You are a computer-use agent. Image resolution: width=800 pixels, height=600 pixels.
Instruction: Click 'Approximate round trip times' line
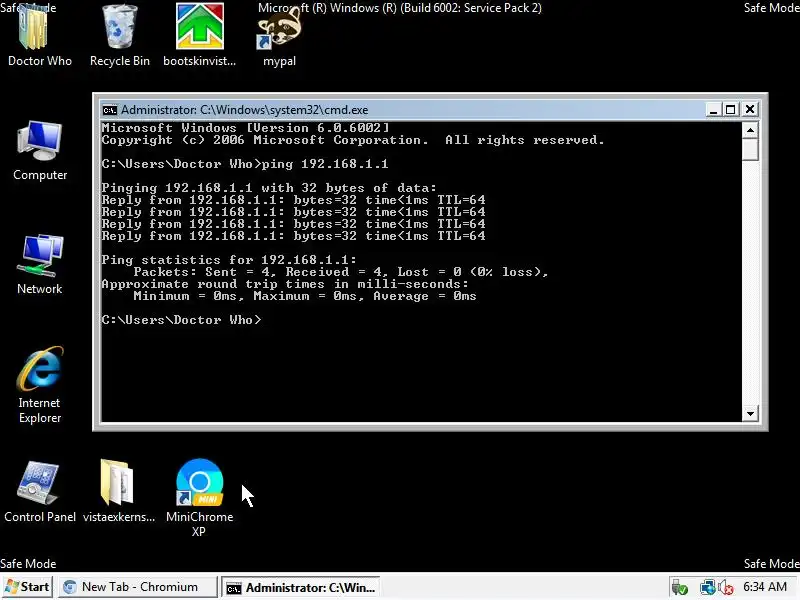click(x=285, y=284)
